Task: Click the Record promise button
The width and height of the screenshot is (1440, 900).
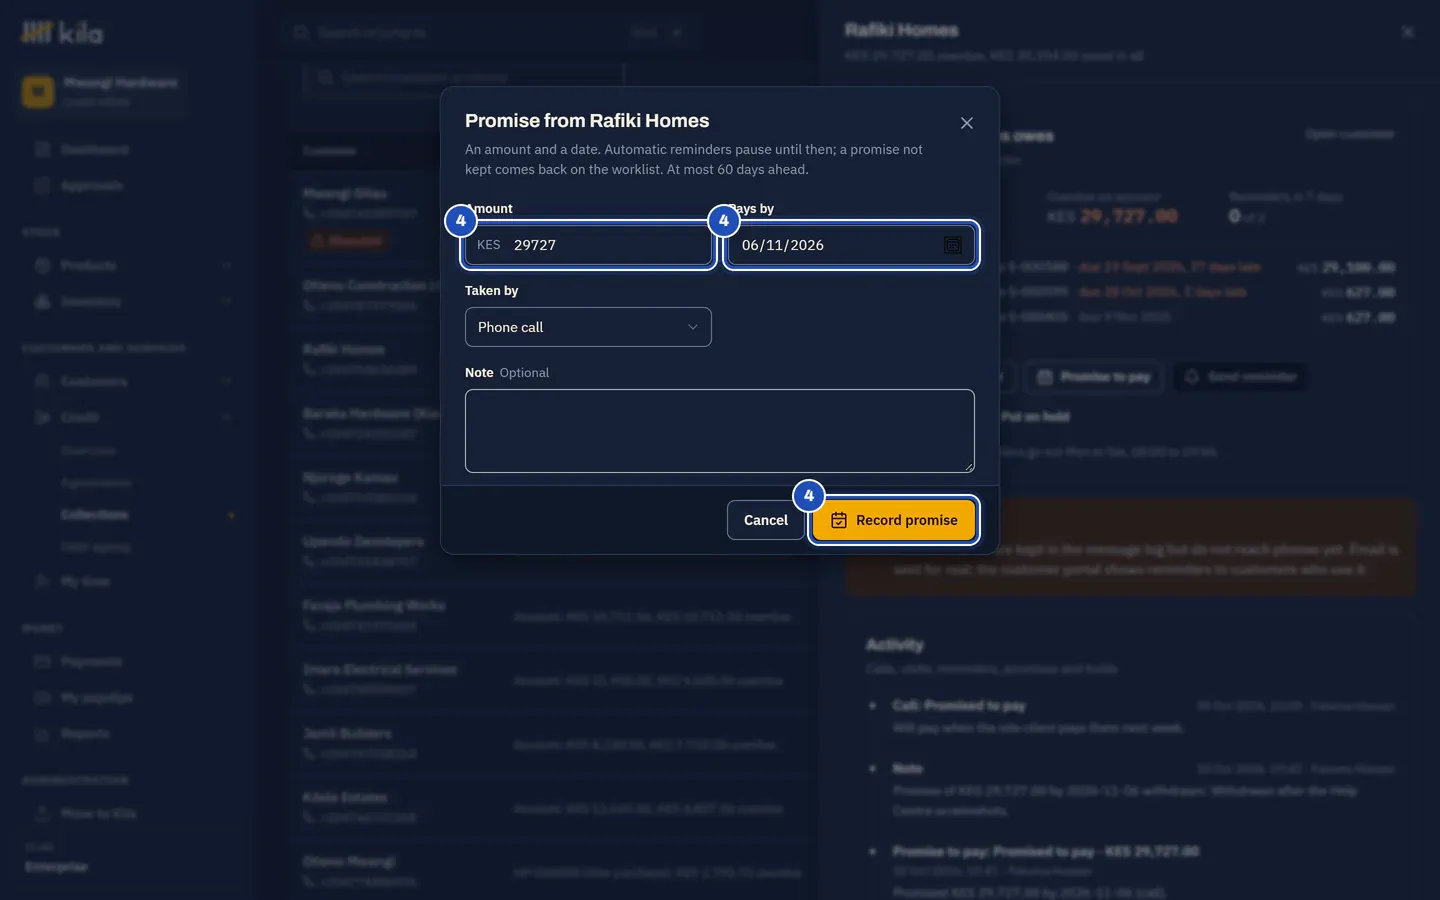Action: (894, 520)
